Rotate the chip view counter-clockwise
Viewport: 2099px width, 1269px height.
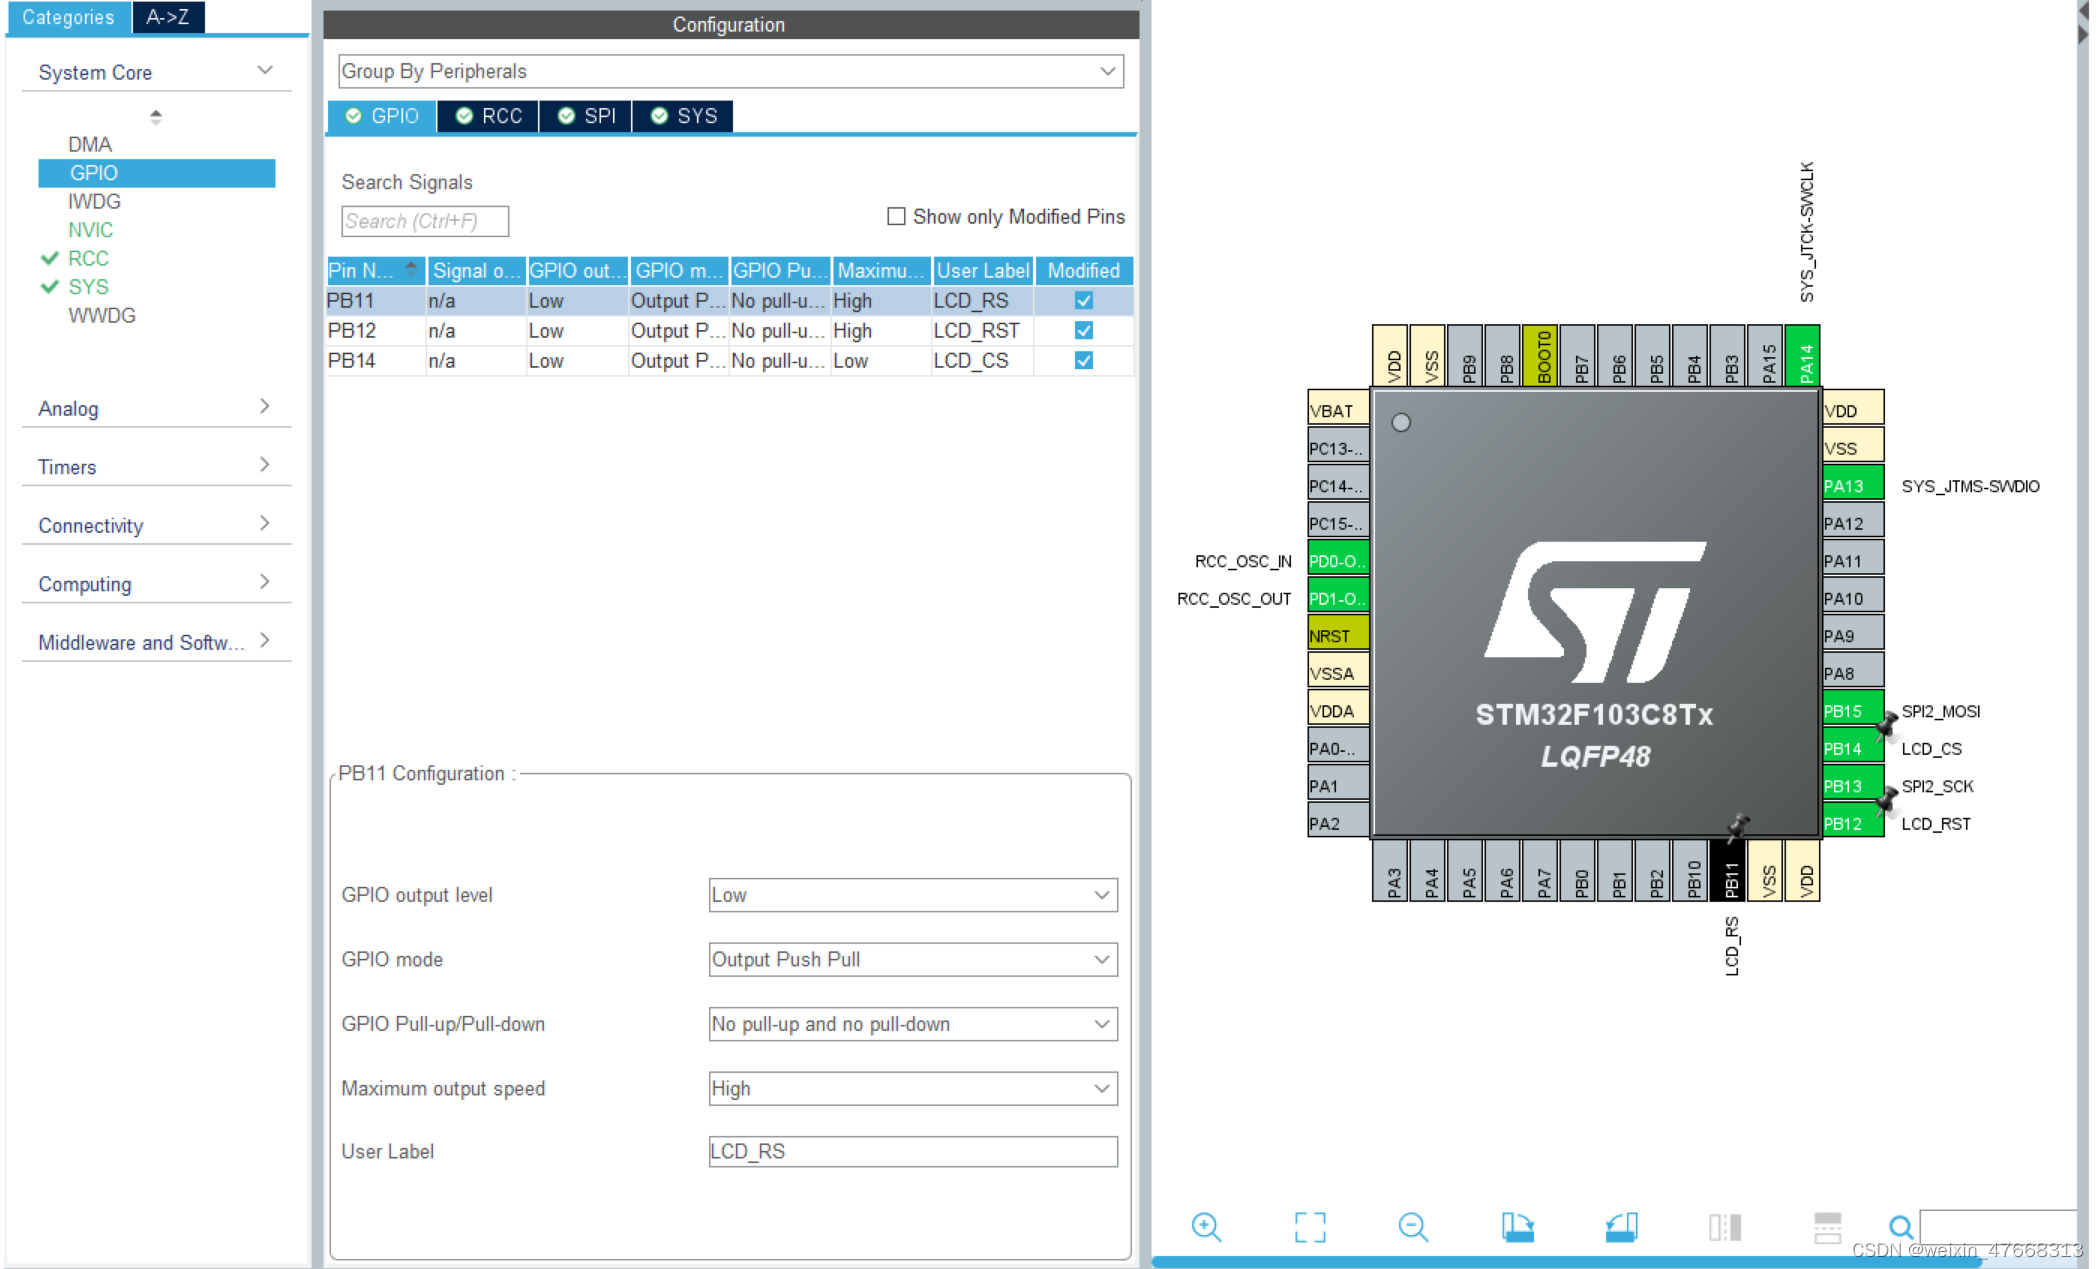pos(1621,1226)
